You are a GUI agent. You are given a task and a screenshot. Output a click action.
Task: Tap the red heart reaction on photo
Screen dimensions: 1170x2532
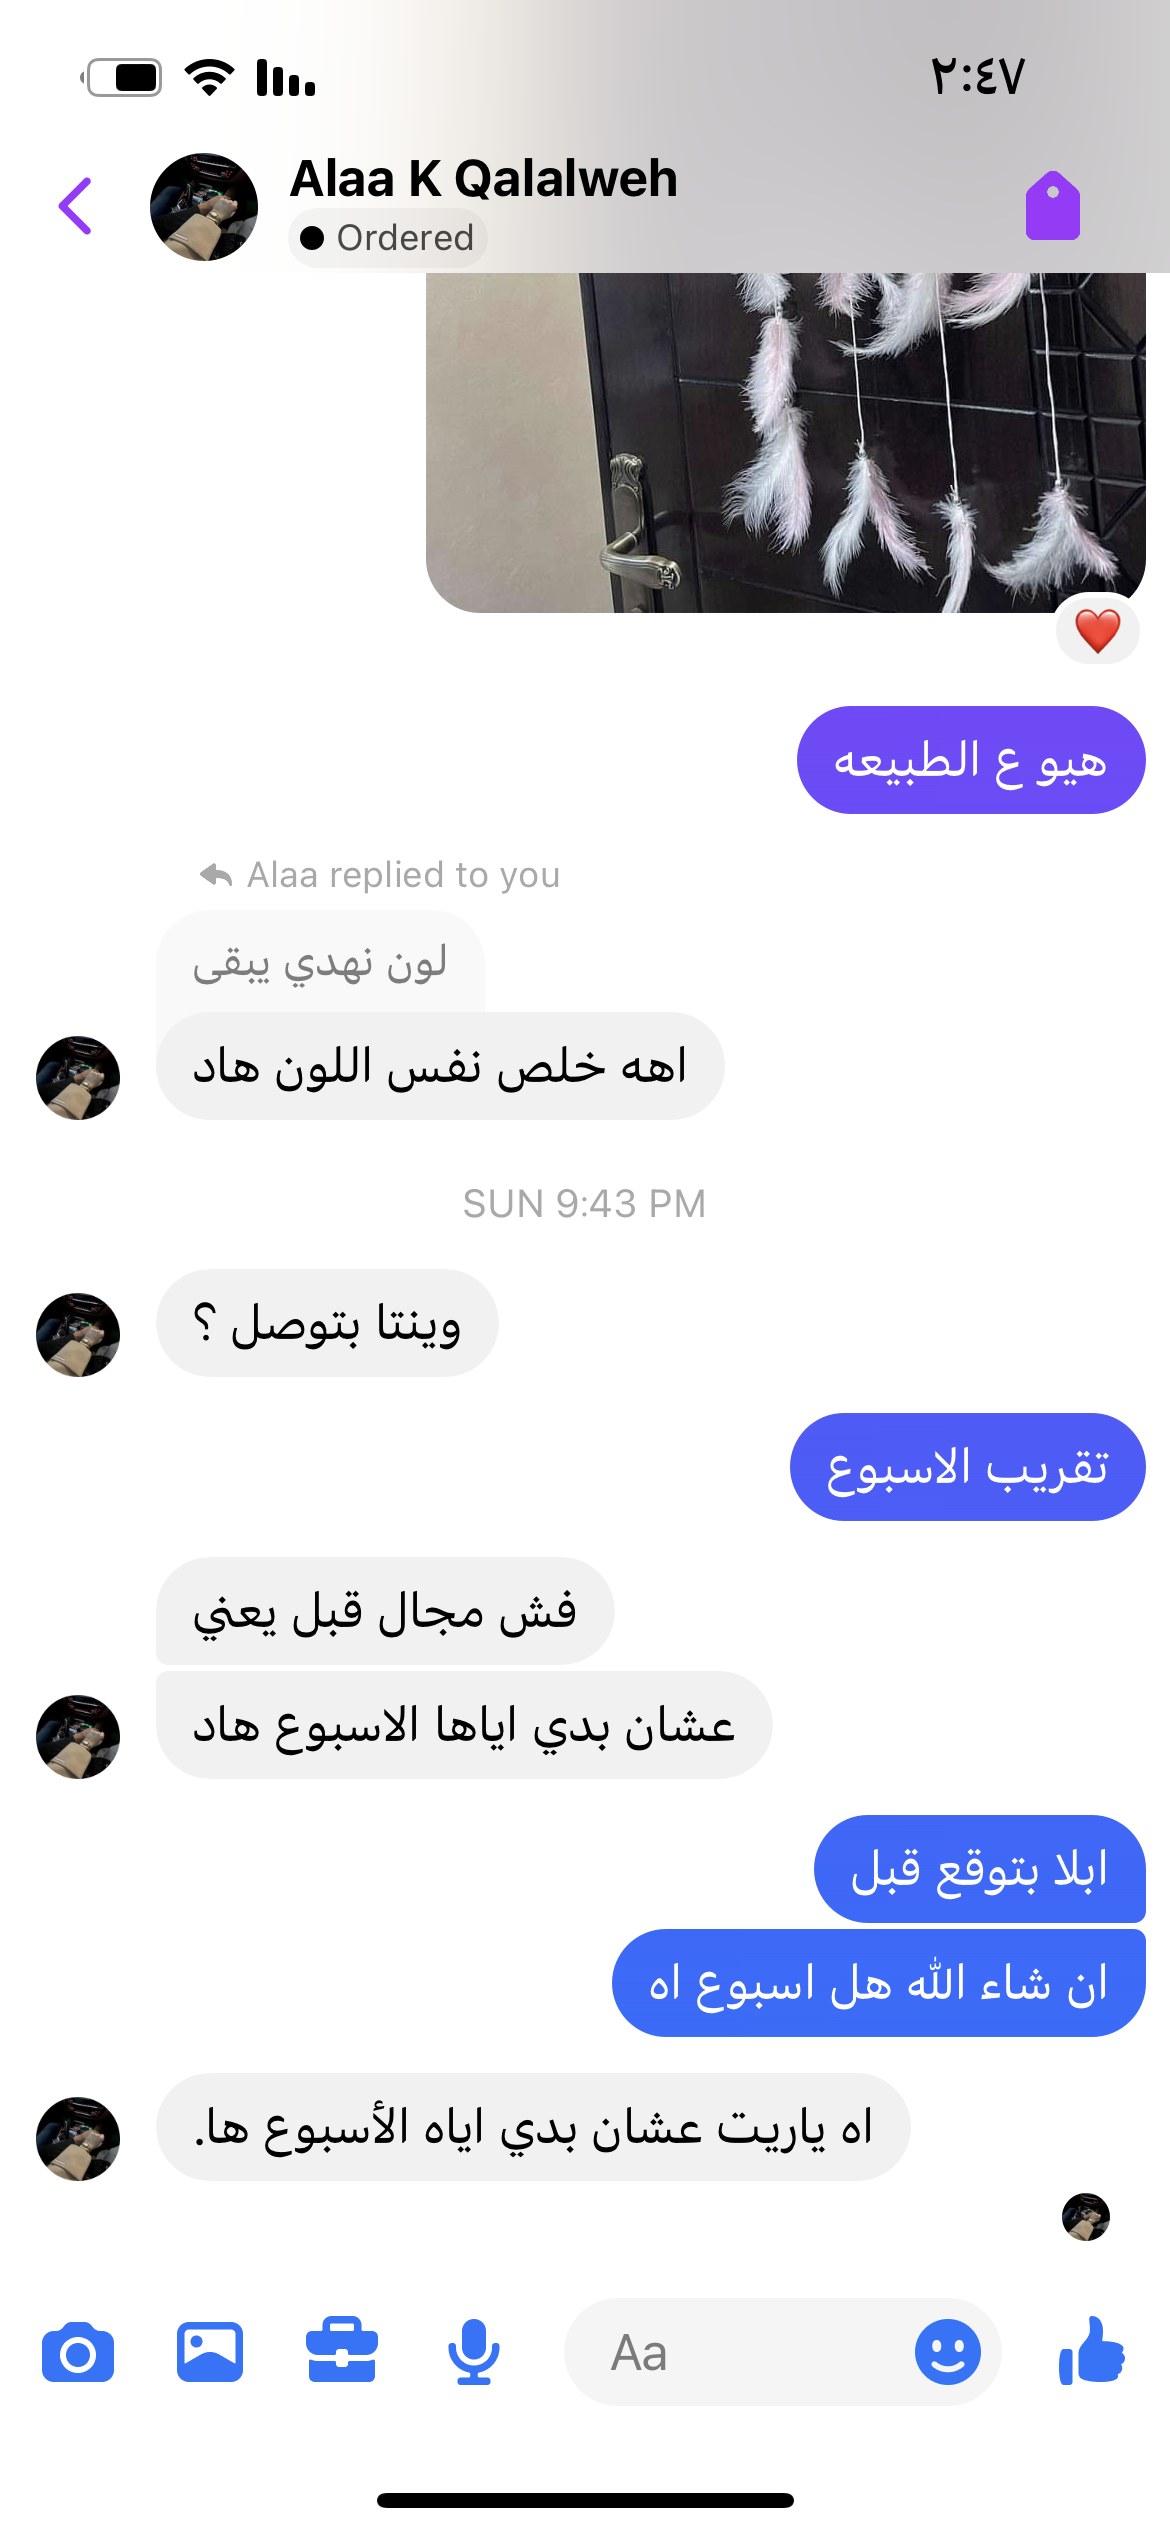tap(1098, 632)
